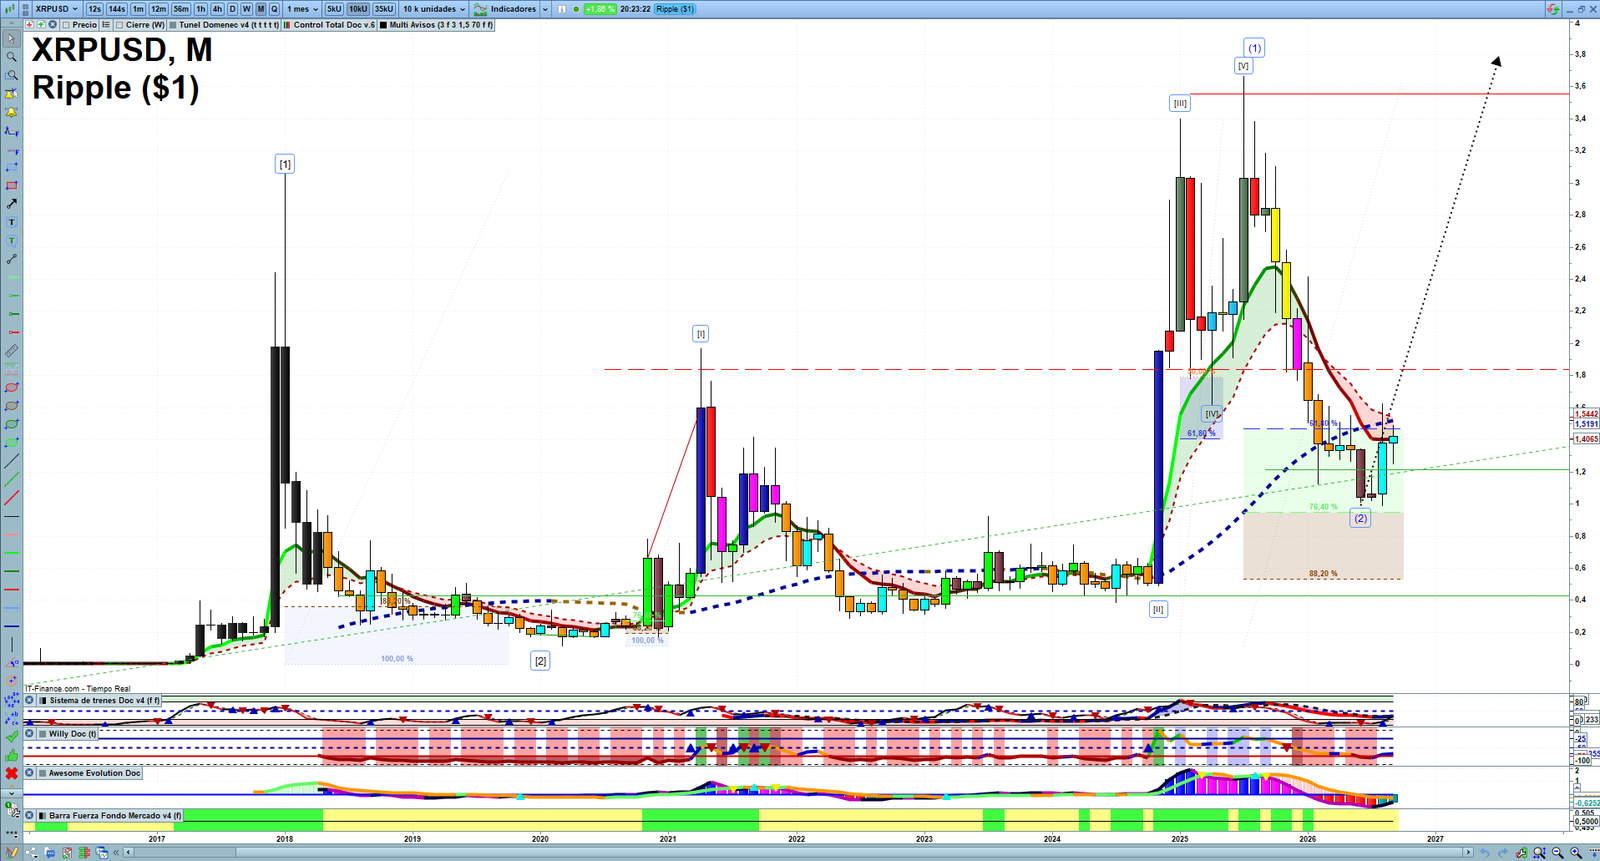Toggle the 35kU units button
The height and width of the screenshot is (861, 1600).
click(384, 9)
